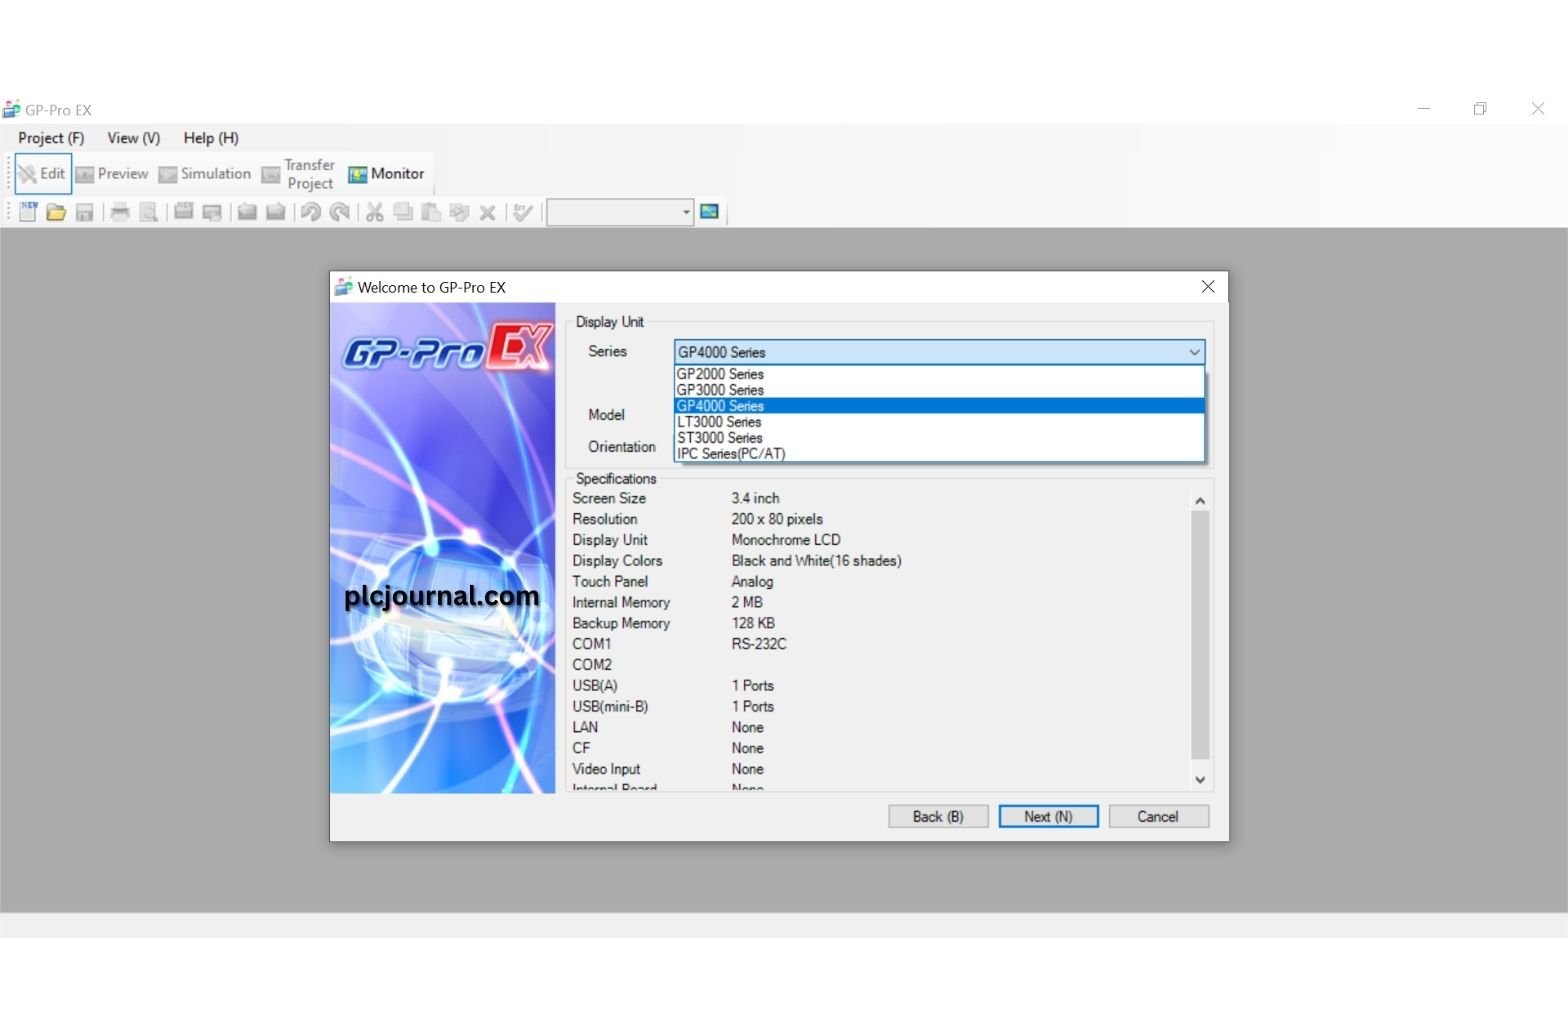Viewport: 1568px width, 1033px height.
Task: Click the COM2 label
Action: tap(592, 665)
